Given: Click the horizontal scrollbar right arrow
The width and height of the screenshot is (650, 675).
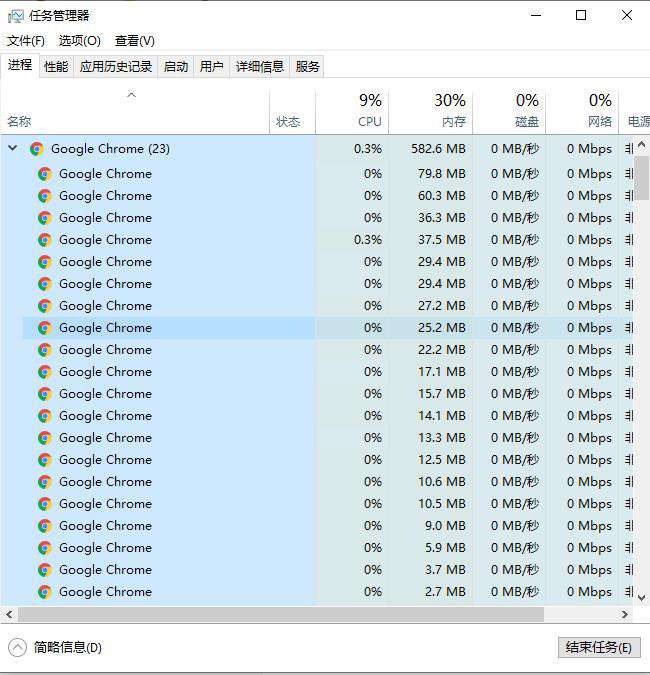Looking at the screenshot, I should click(x=625, y=614).
